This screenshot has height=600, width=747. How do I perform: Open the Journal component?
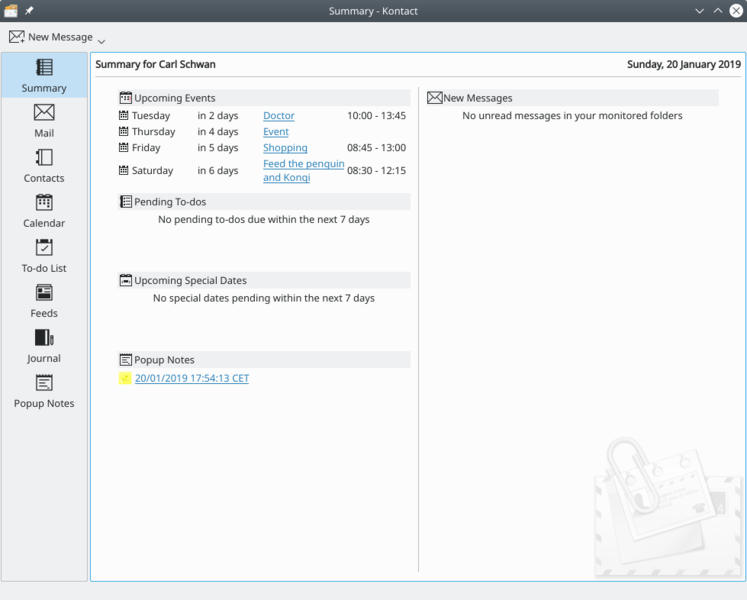[44, 346]
